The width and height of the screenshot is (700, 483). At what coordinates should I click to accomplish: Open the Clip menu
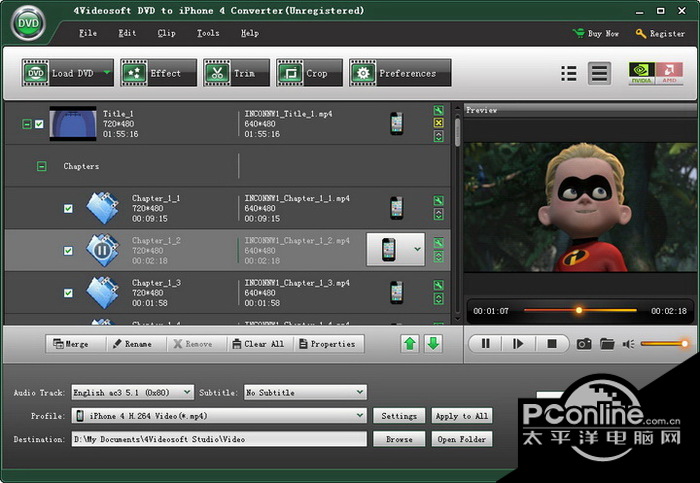[x=167, y=33]
